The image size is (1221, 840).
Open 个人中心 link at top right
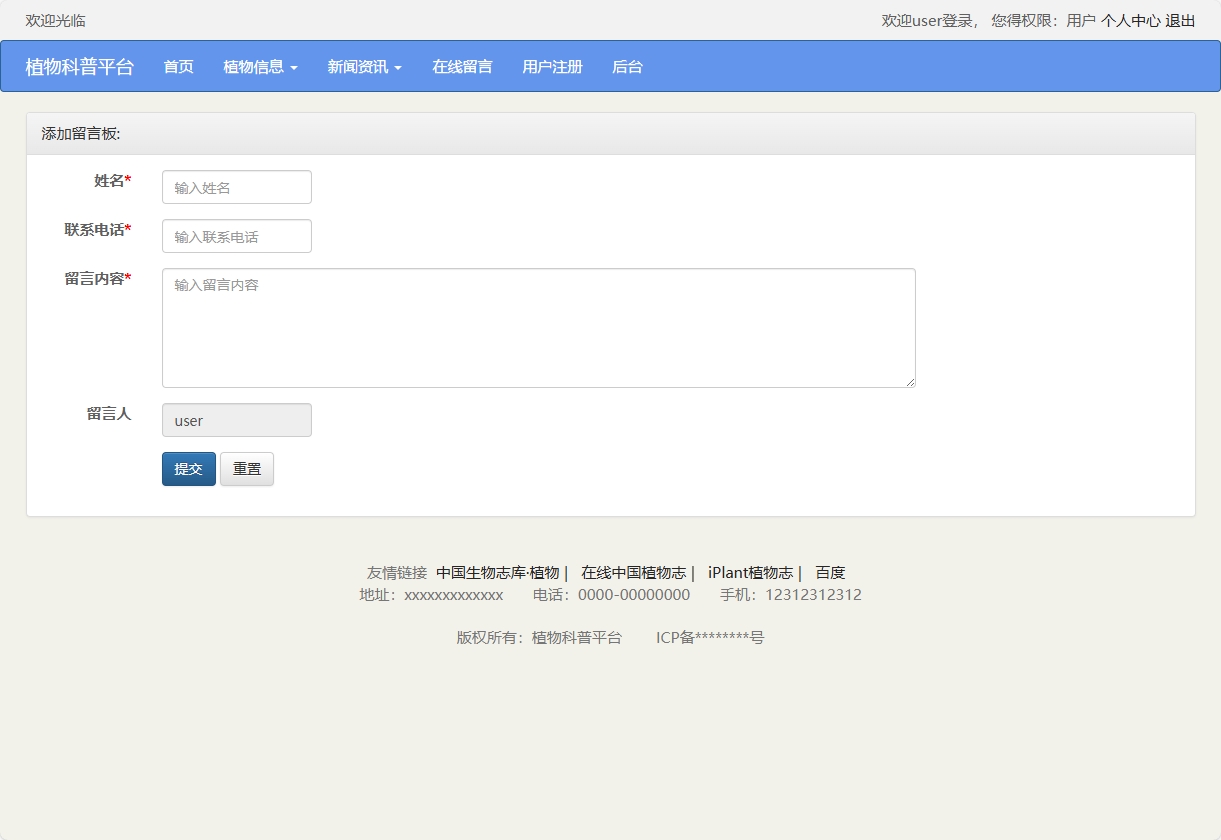click(x=1130, y=20)
